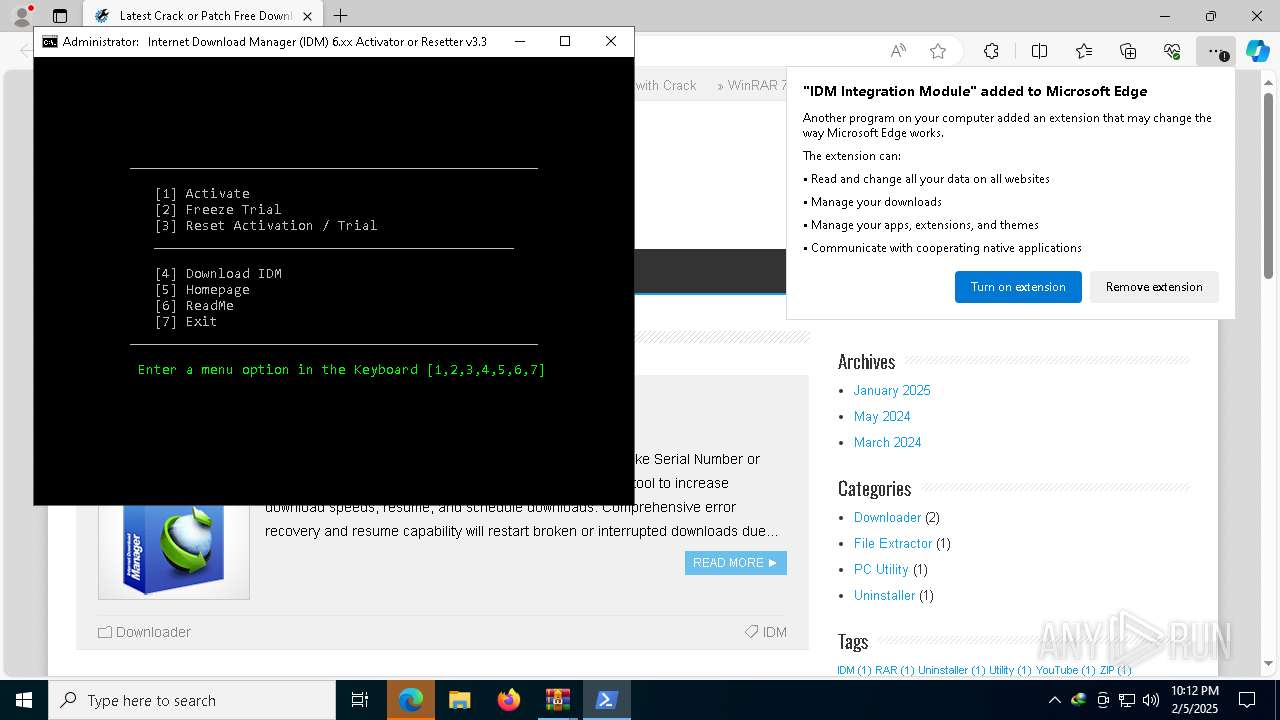The width and height of the screenshot is (1280, 720).
Task: Click RAR tag in the tag cloud
Action: tap(886, 670)
